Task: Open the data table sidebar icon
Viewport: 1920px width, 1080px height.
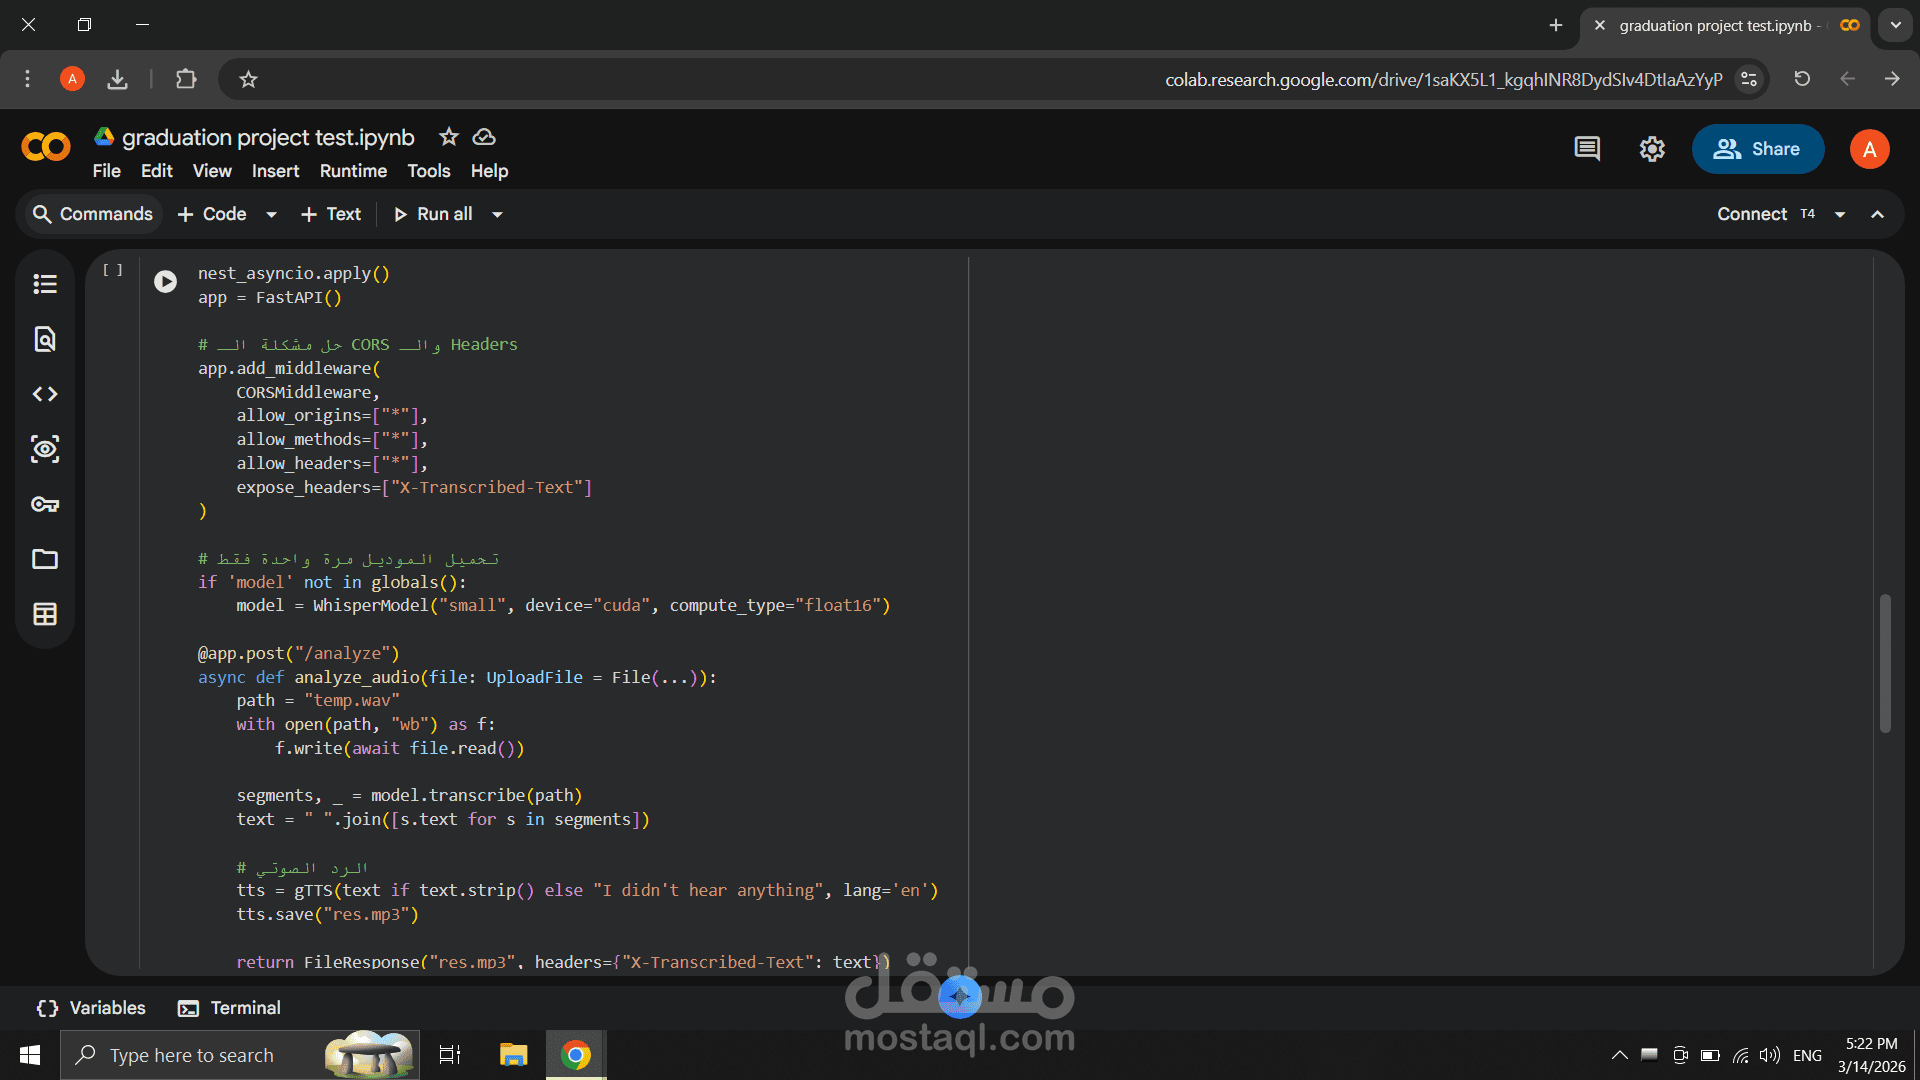Action: pyautogui.click(x=45, y=614)
